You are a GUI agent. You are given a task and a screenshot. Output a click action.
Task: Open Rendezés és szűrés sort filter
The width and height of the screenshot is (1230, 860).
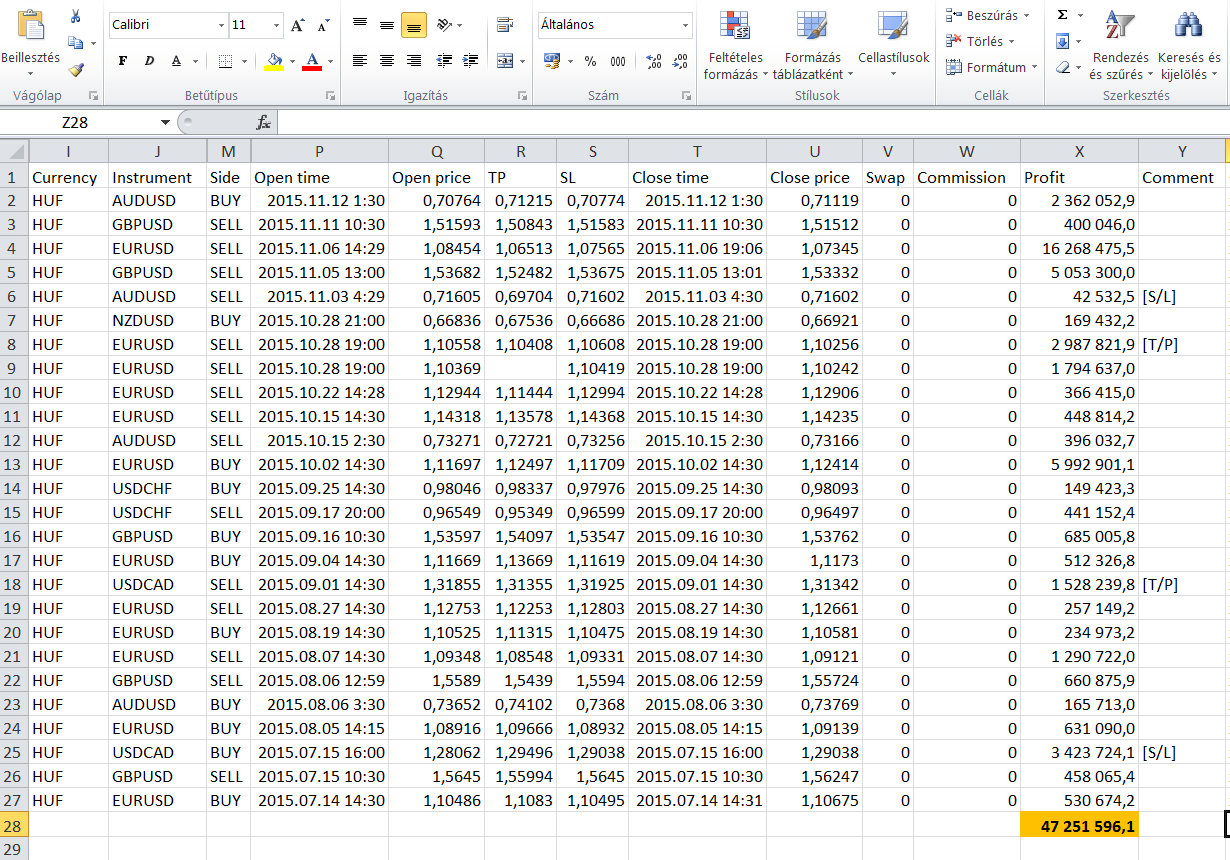pyautogui.click(x=1120, y=45)
